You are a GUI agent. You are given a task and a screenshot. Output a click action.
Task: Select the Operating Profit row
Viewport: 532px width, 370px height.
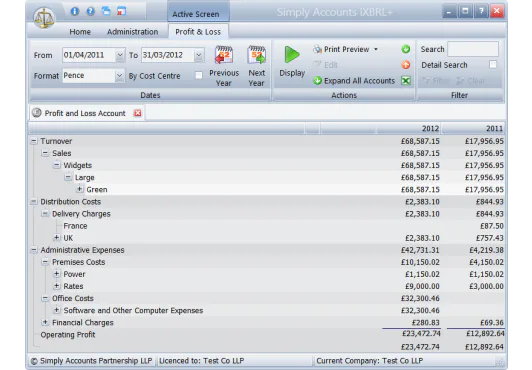click(x=267, y=335)
